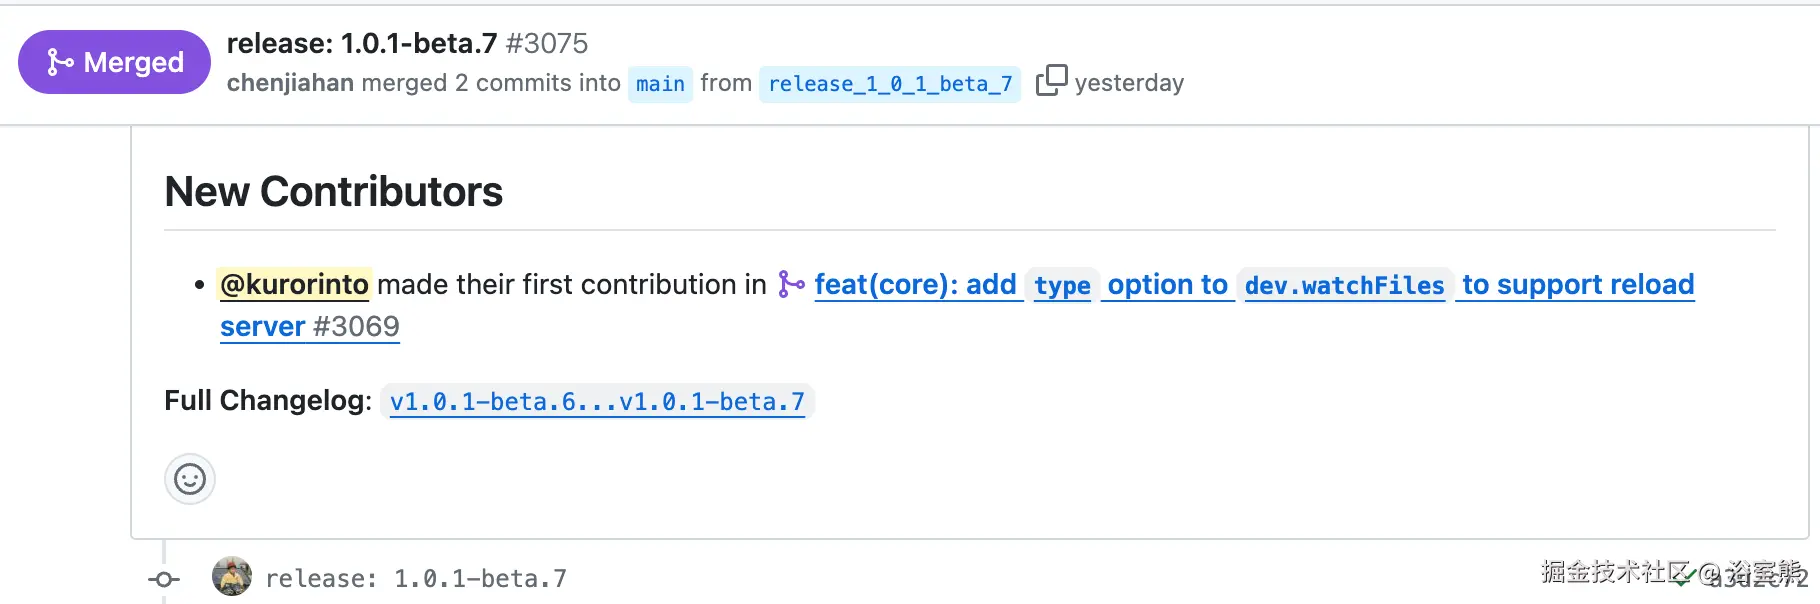Click the Merged status badge
The width and height of the screenshot is (1820, 604).
pyautogui.click(x=114, y=62)
